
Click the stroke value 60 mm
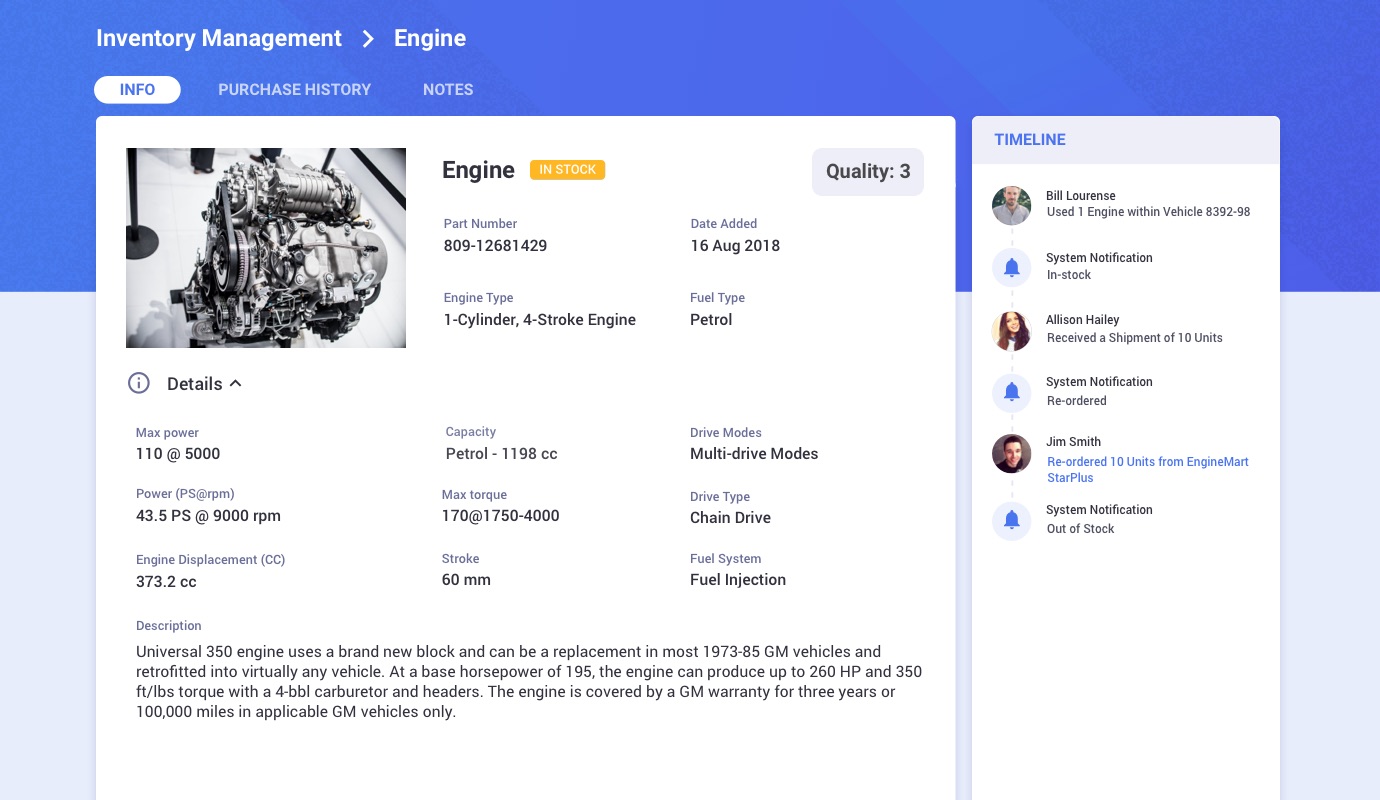pyautogui.click(x=466, y=580)
